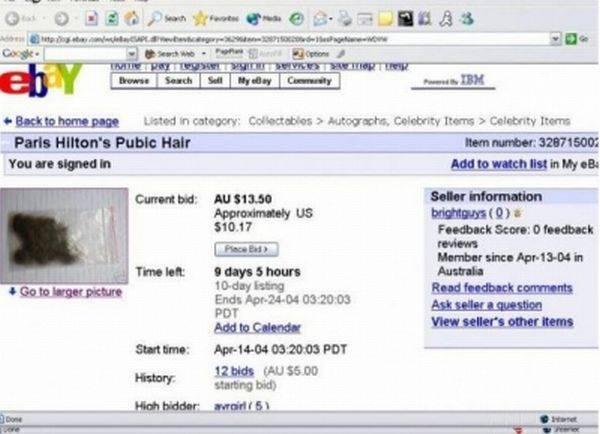The image size is (600, 434).
Task: Click the highlighter pen icon on the Google toolbar
Action: click(x=341, y=54)
